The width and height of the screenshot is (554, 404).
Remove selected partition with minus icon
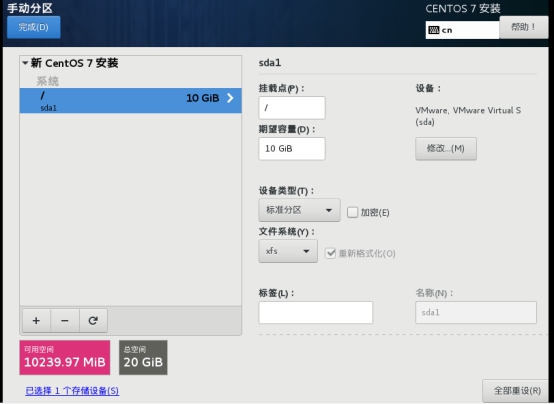click(65, 320)
